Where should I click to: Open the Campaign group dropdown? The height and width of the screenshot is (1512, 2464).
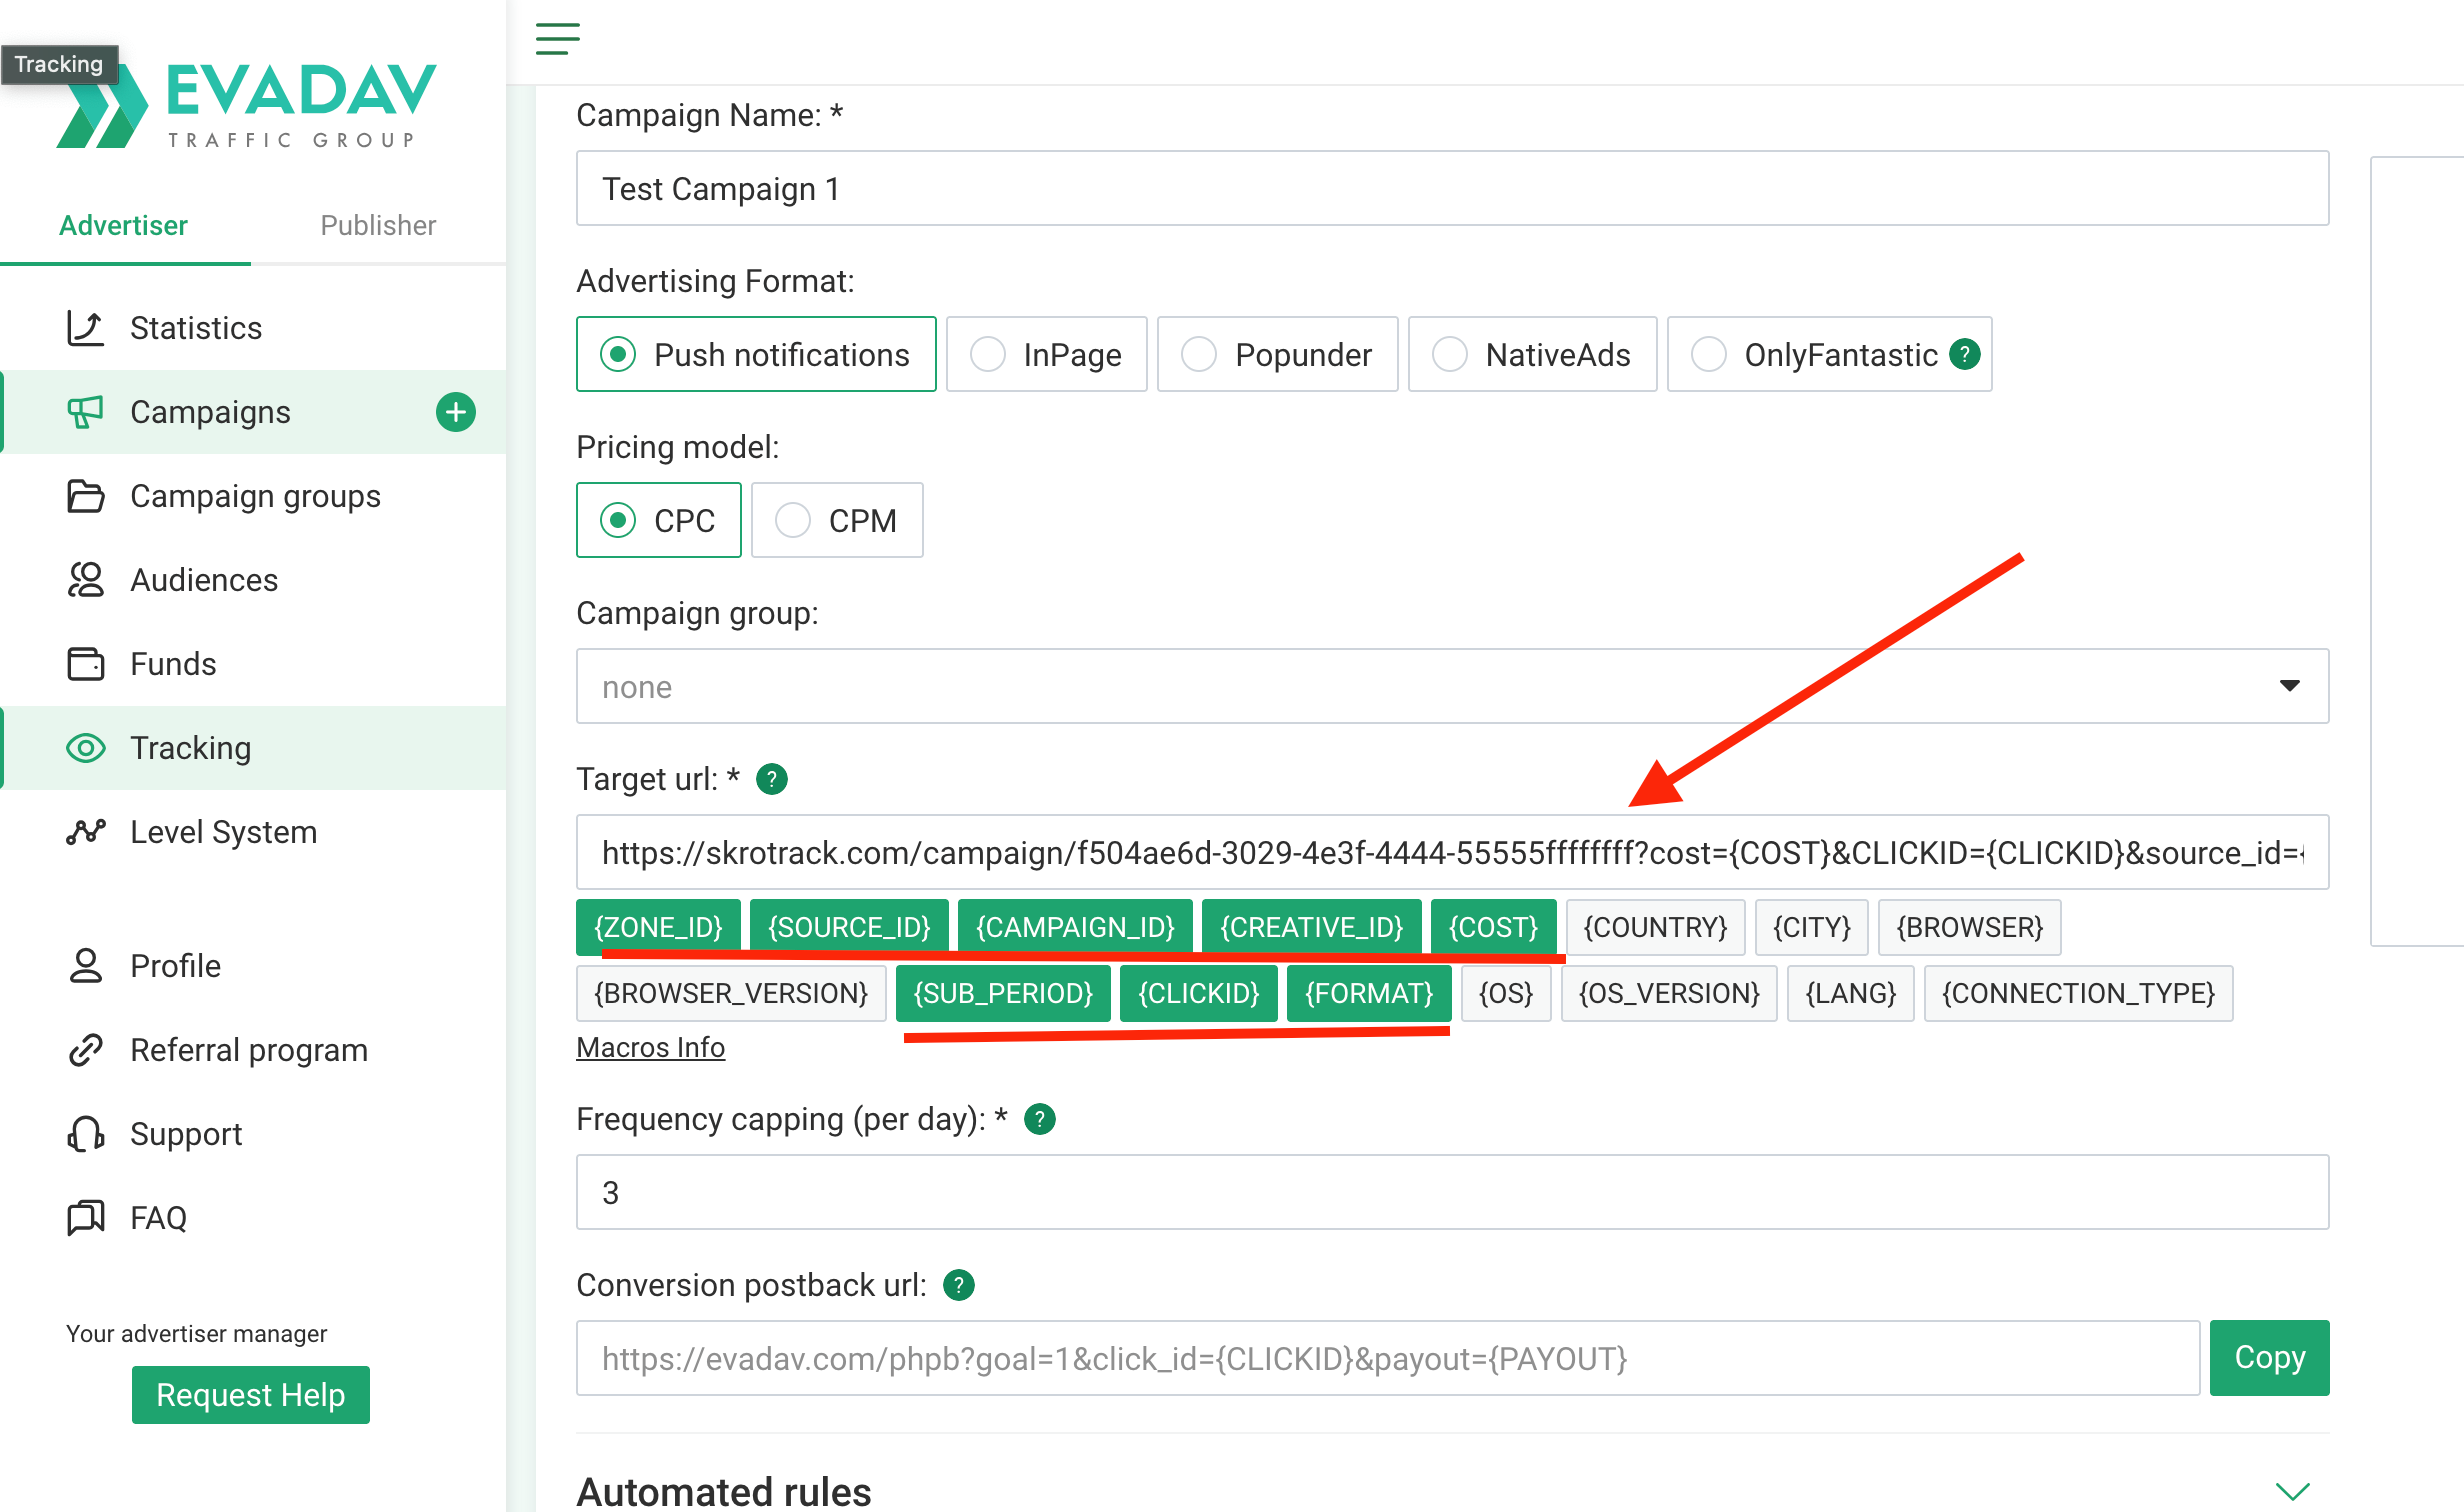(x=1452, y=686)
